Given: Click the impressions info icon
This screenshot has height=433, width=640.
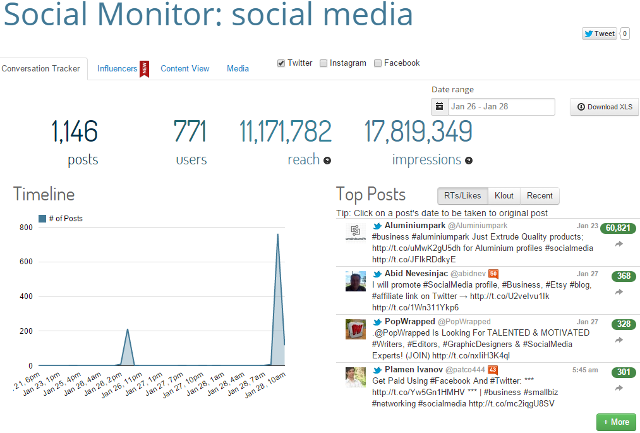Looking at the screenshot, I should click(469, 160).
